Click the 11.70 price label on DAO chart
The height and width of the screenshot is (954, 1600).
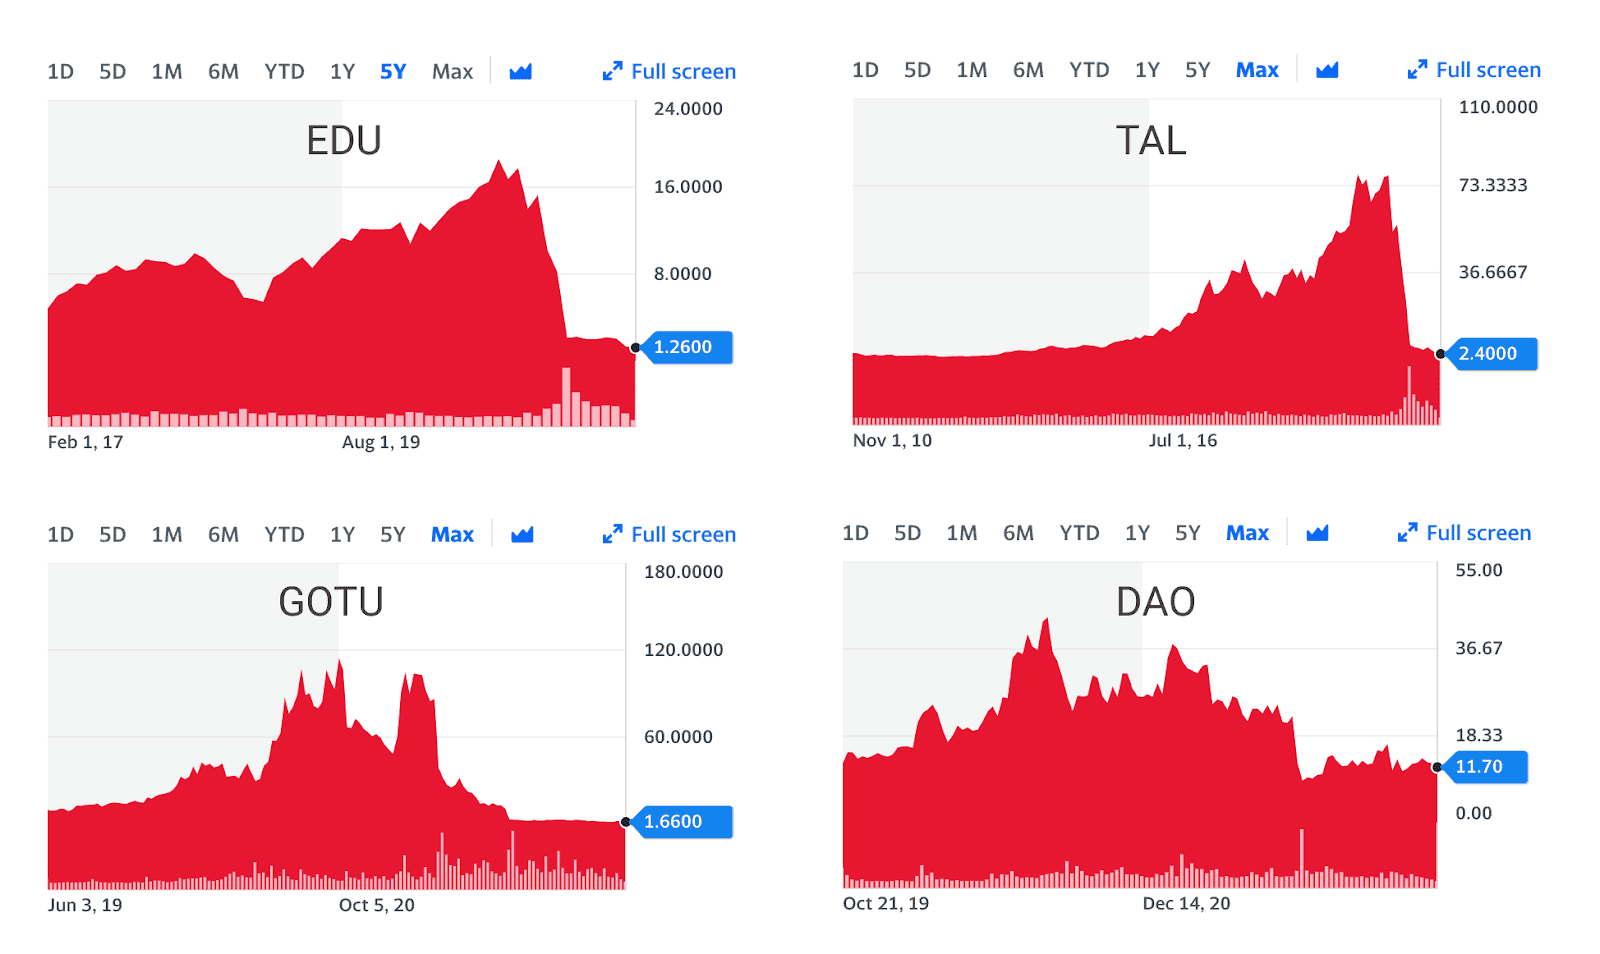click(1484, 767)
